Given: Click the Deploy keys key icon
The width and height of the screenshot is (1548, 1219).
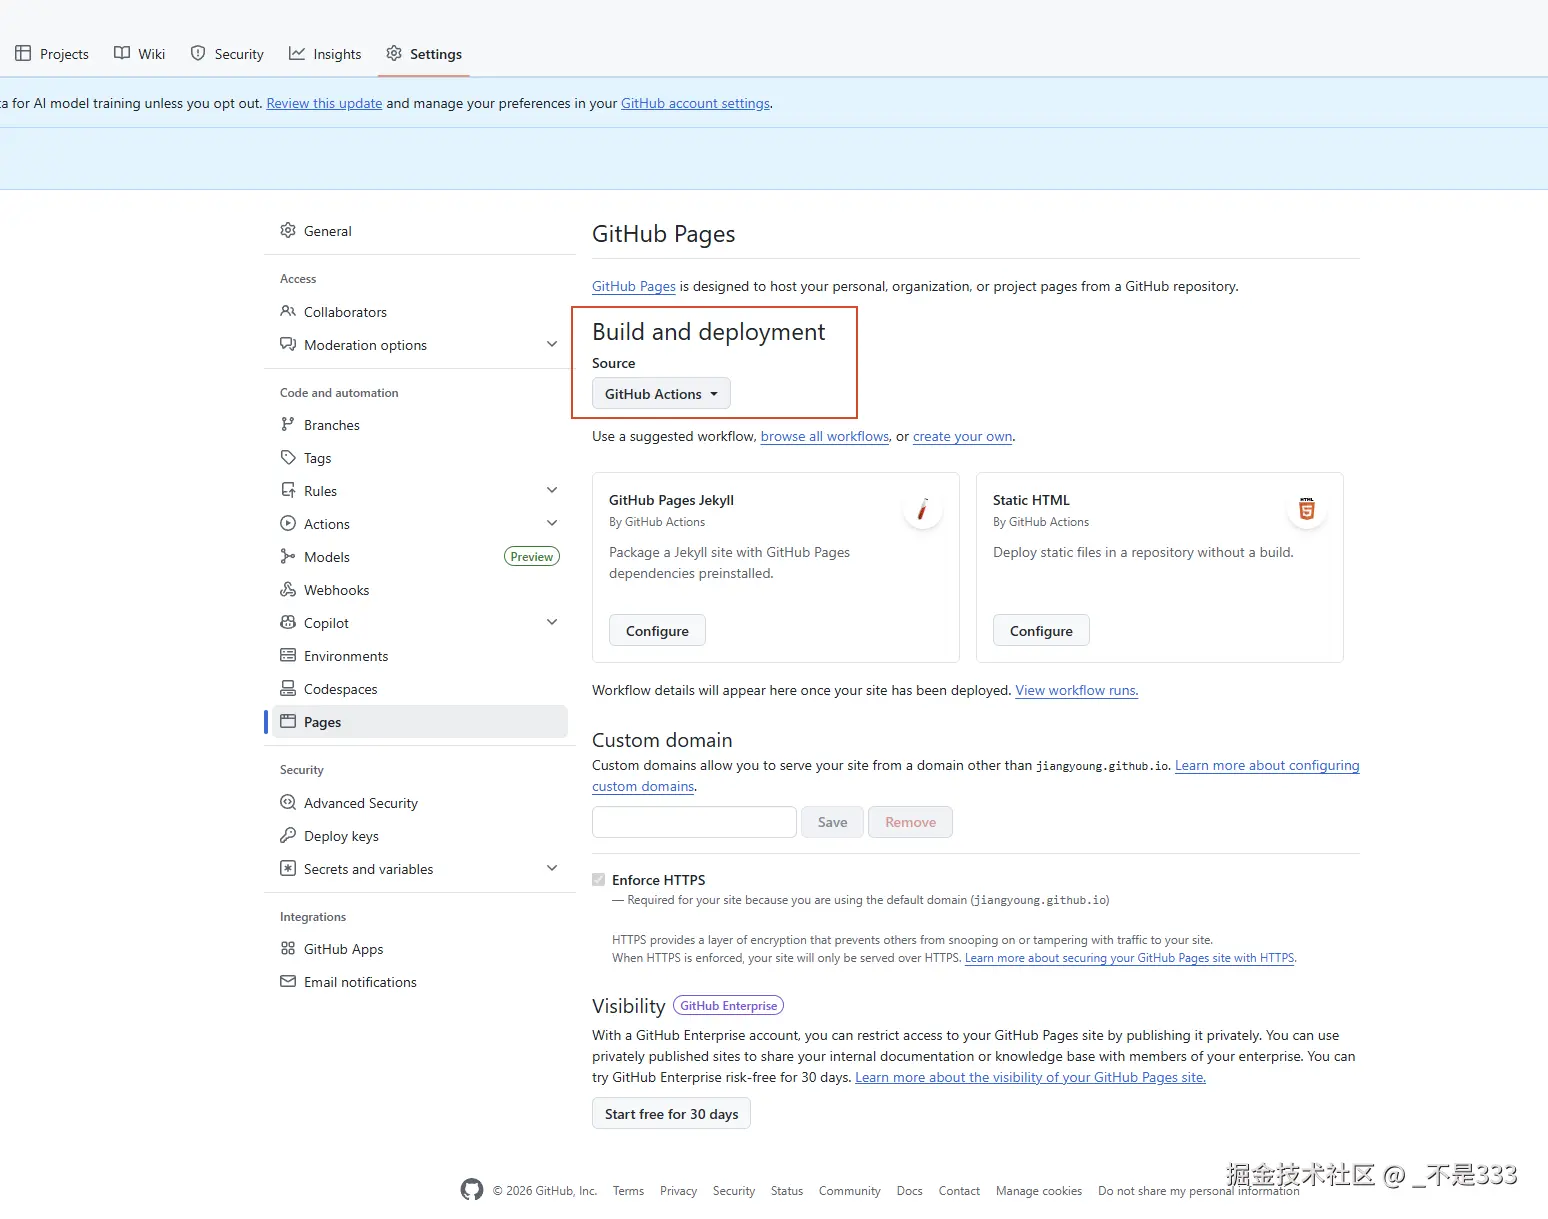Looking at the screenshot, I should click(x=288, y=835).
